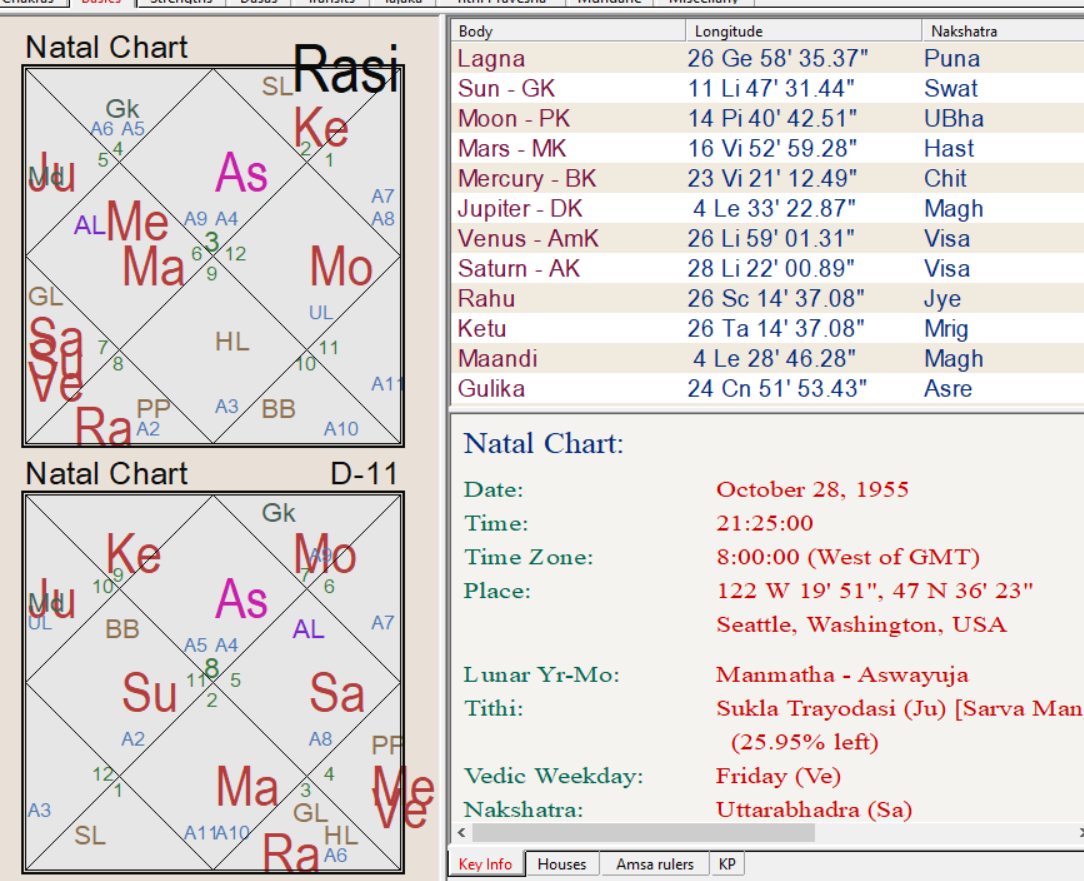The height and width of the screenshot is (881, 1084).
Task: Click As in the Rasi chart
Action: point(241,173)
